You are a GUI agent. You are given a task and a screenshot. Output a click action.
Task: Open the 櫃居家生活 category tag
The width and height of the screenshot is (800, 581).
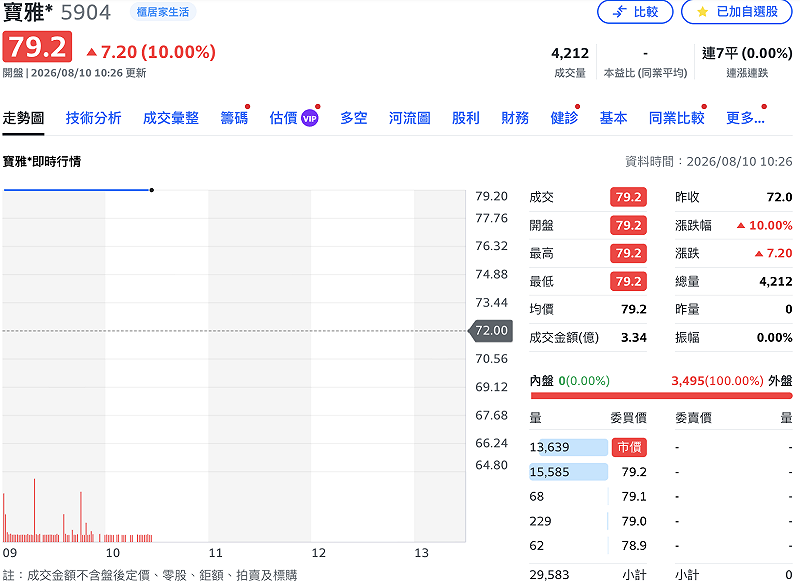pos(163,12)
